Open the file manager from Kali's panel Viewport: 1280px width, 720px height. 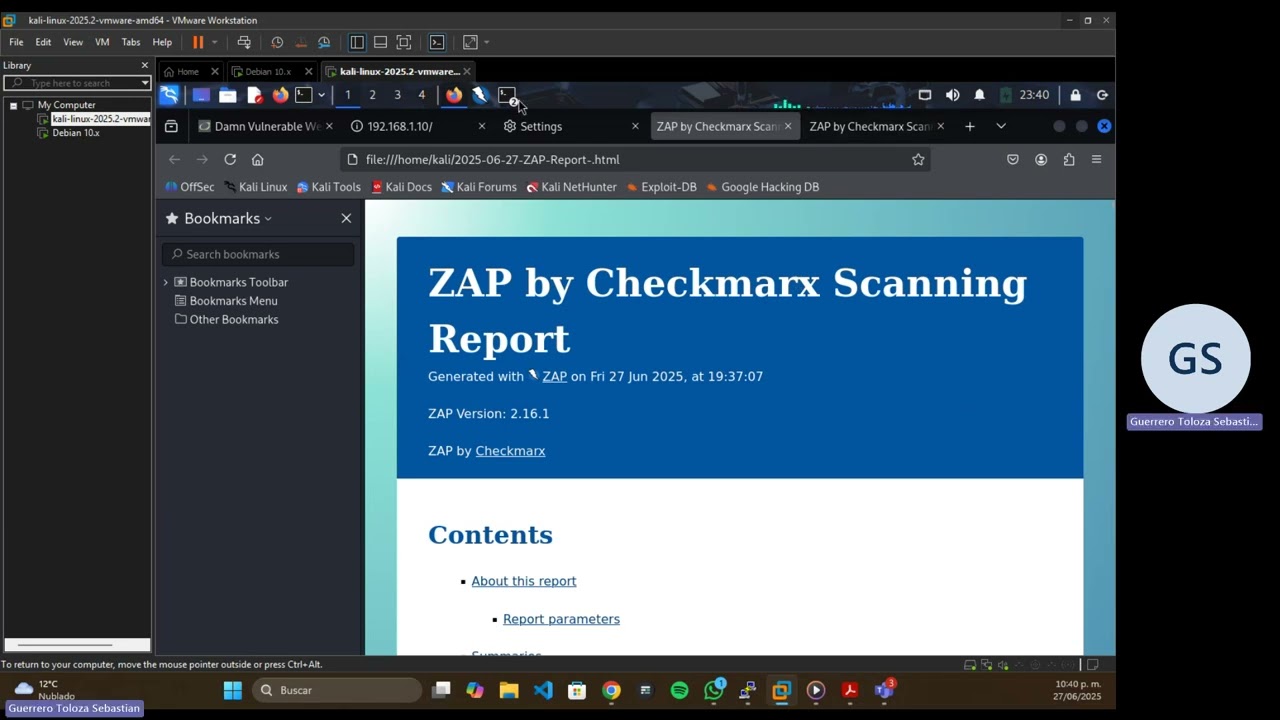click(x=228, y=95)
